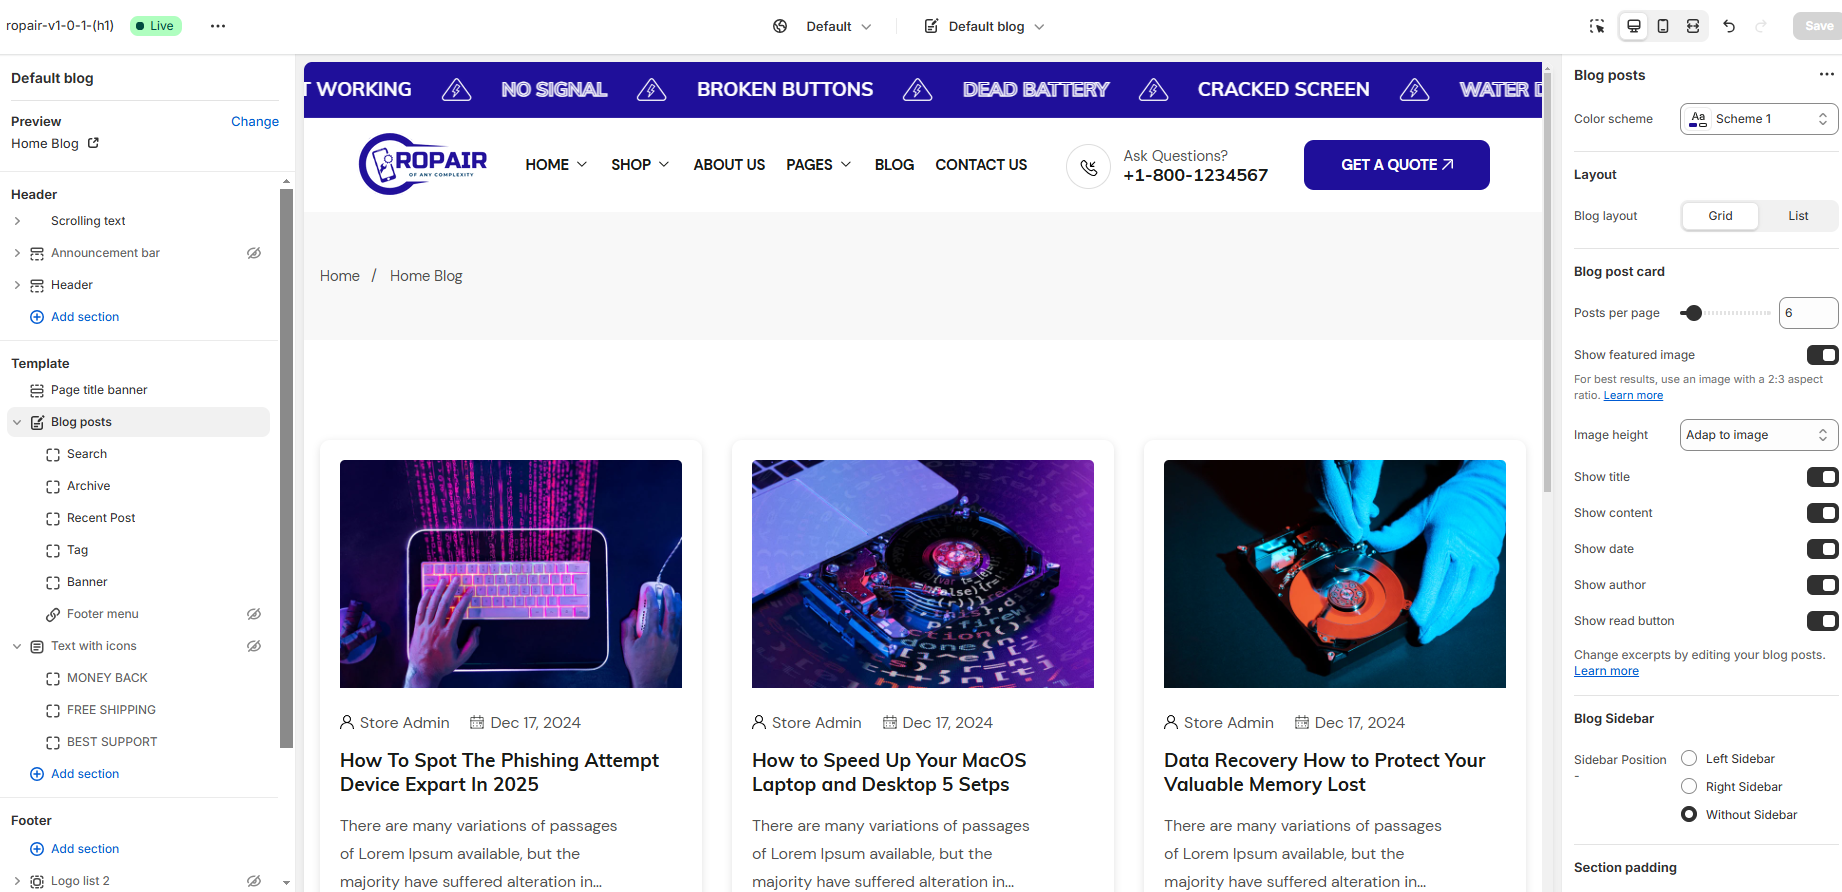The image size is (1842, 892).
Task: Open the inspector selection tool icon
Action: (x=1597, y=26)
